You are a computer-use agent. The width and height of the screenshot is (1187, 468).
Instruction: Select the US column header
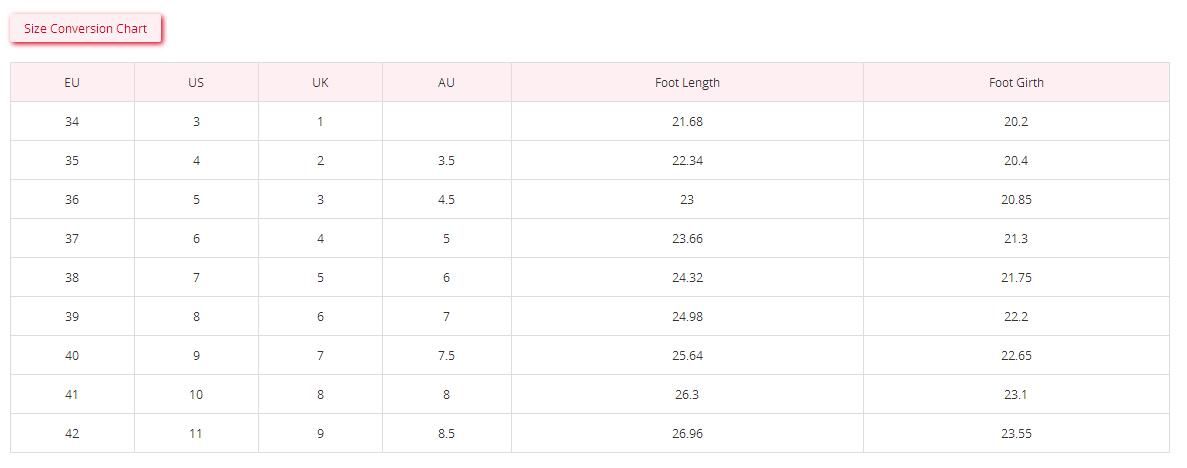[196, 83]
